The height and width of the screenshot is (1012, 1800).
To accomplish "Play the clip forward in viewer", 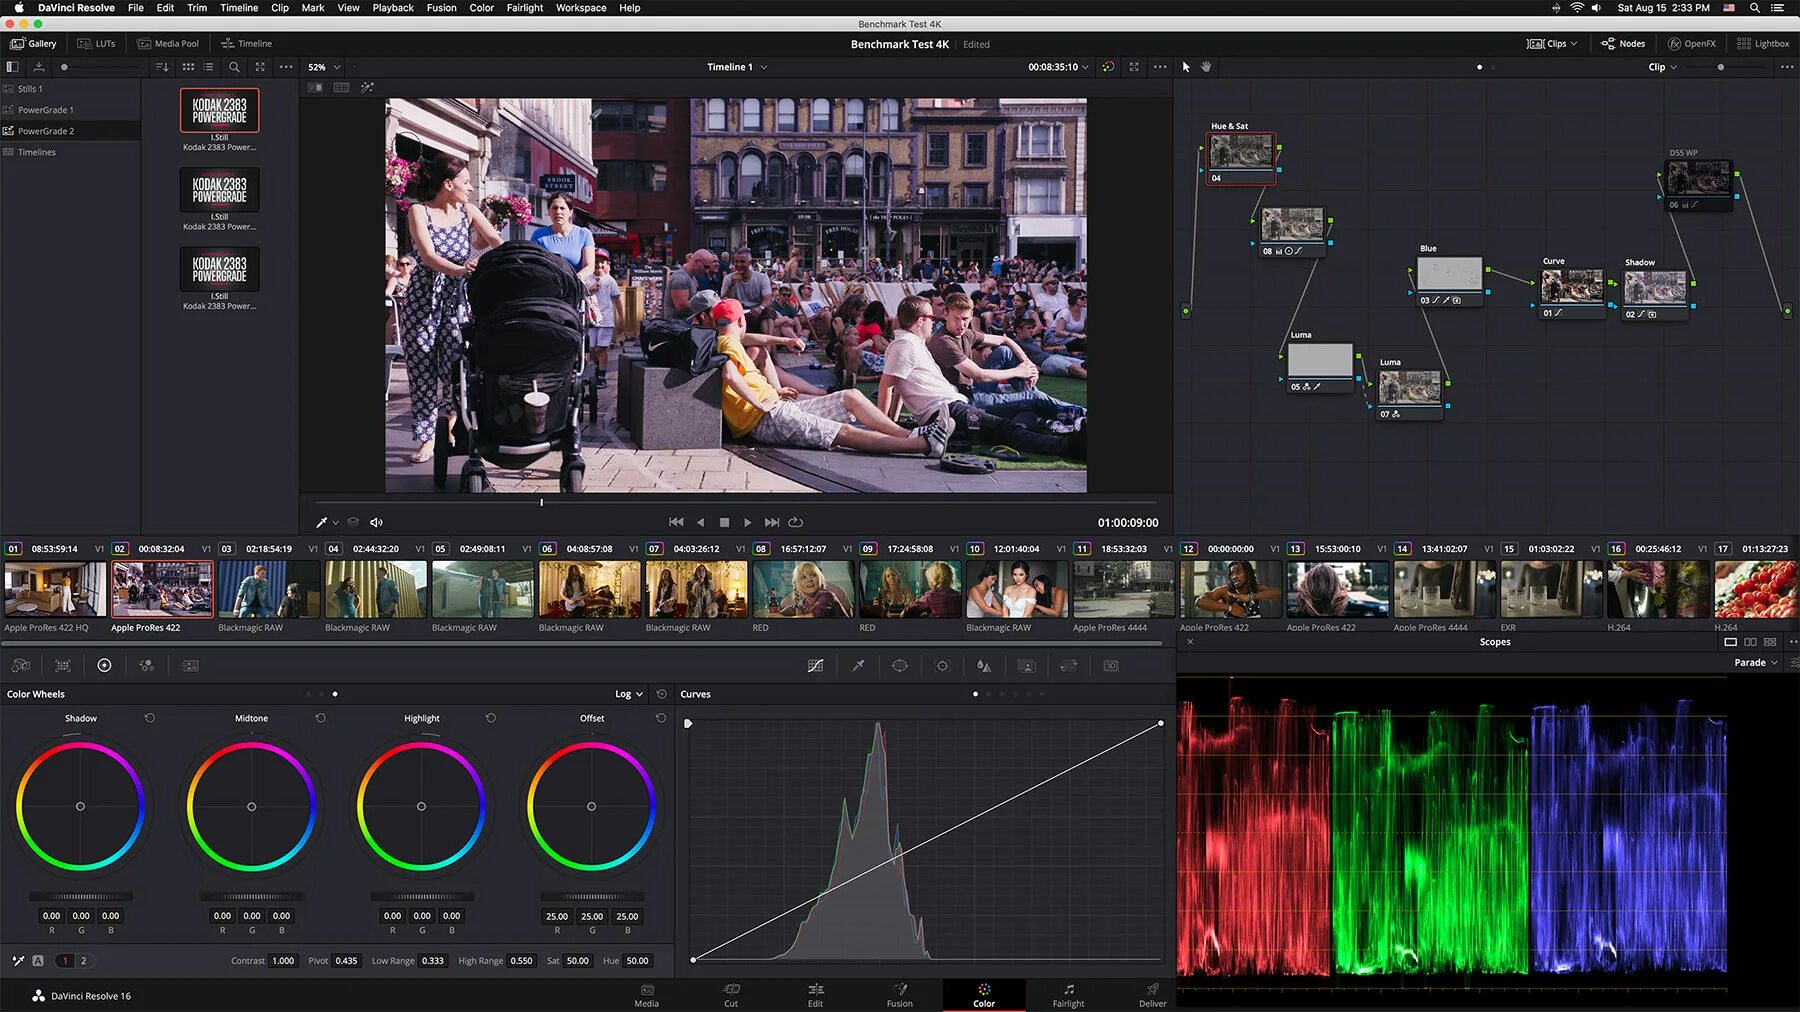I will point(748,522).
